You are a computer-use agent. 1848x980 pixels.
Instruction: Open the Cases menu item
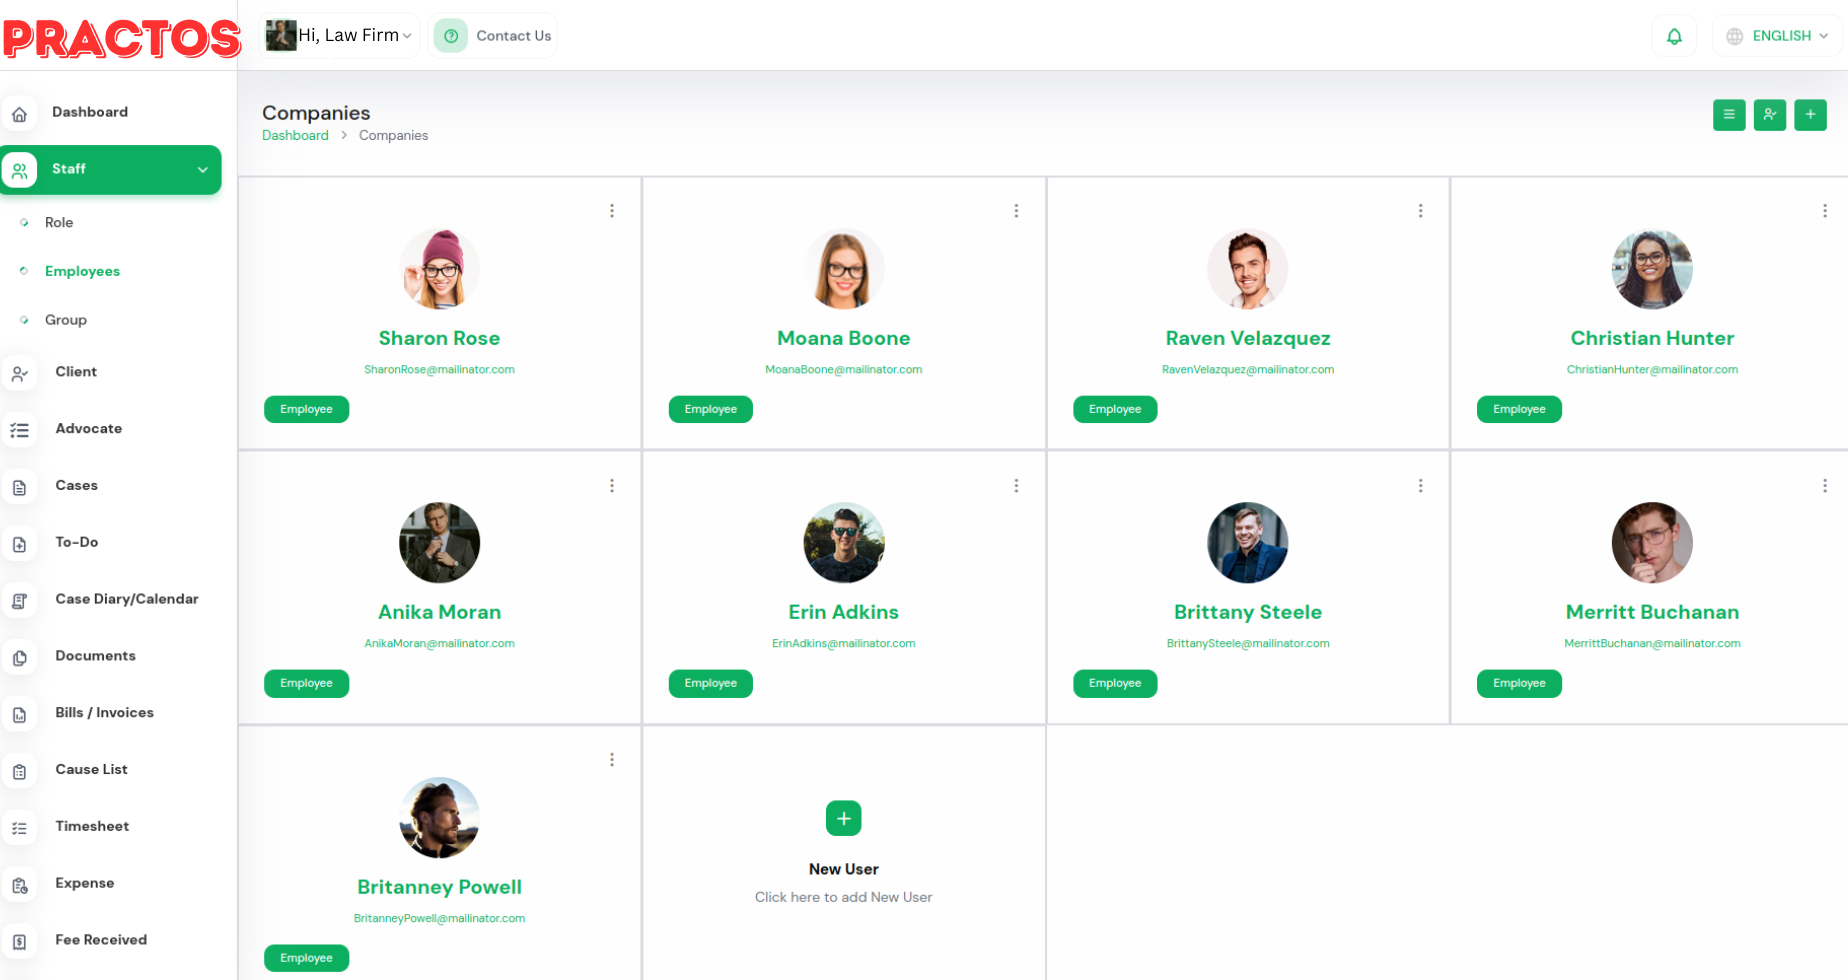coord(77,485)
